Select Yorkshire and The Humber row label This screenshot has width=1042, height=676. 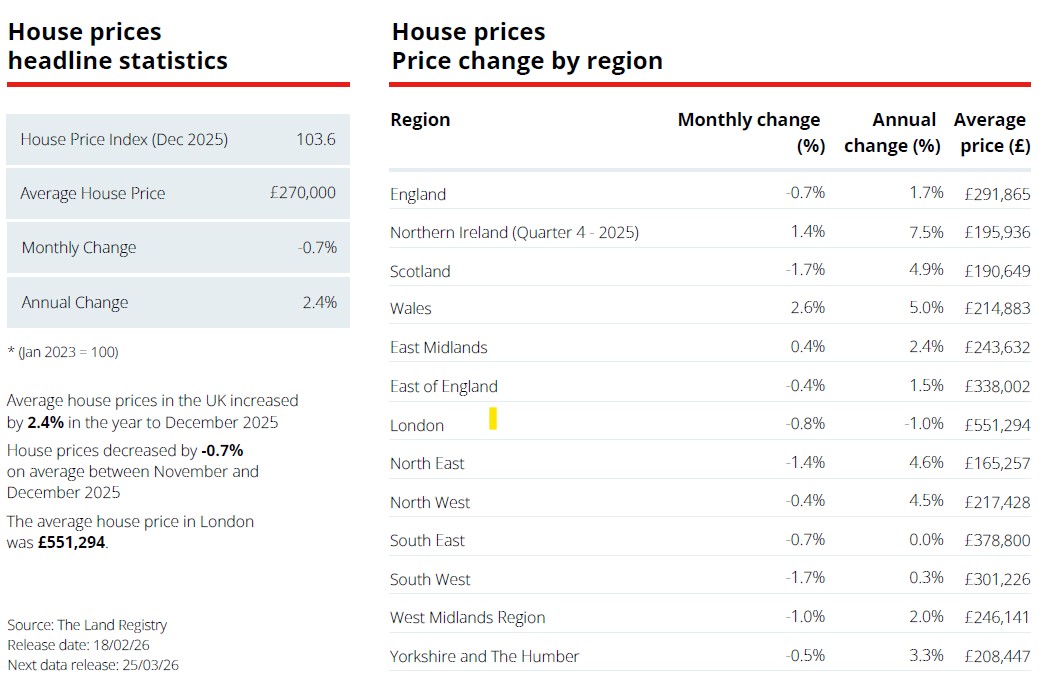pos(484,656)
